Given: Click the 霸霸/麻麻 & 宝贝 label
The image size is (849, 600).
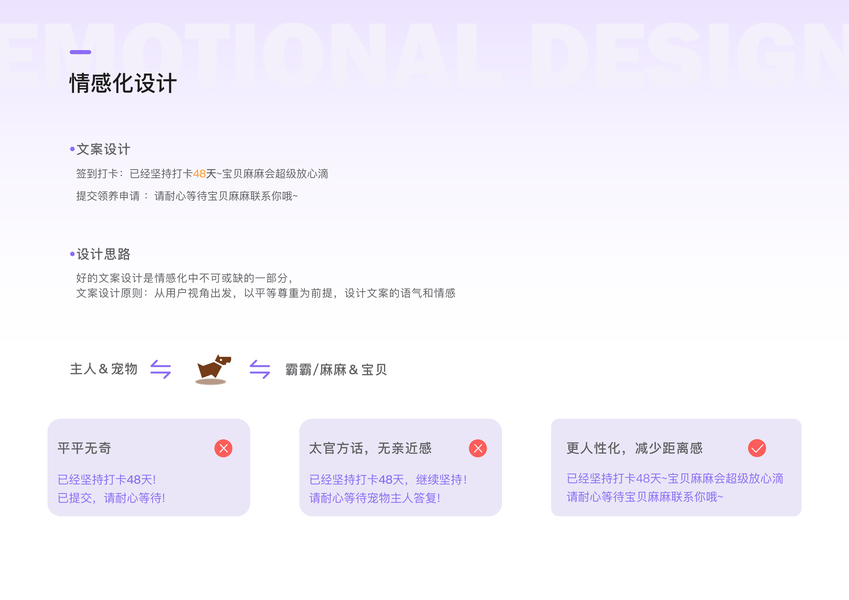Looking at the screenshot, I should [x=336, y=370].
